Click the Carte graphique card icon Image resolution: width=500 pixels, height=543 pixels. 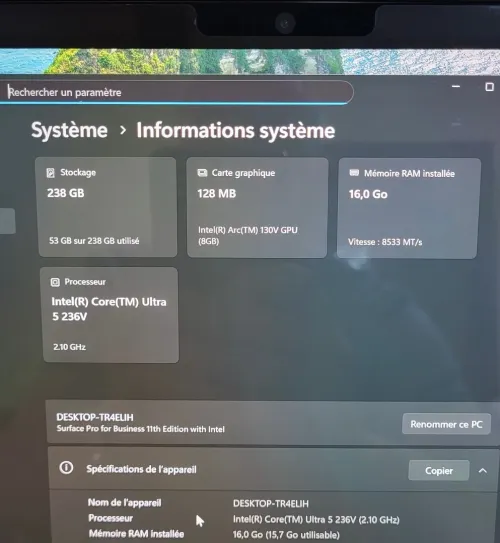coord(202,173)
